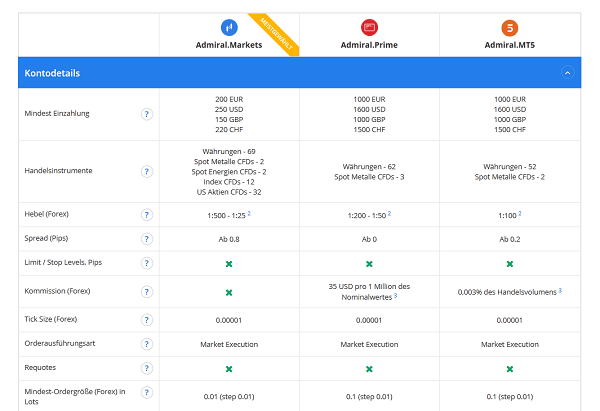Click 'Währungen - 69' instrument entry
This screenshot has width=600, height=411.
(x=229, y=152)
